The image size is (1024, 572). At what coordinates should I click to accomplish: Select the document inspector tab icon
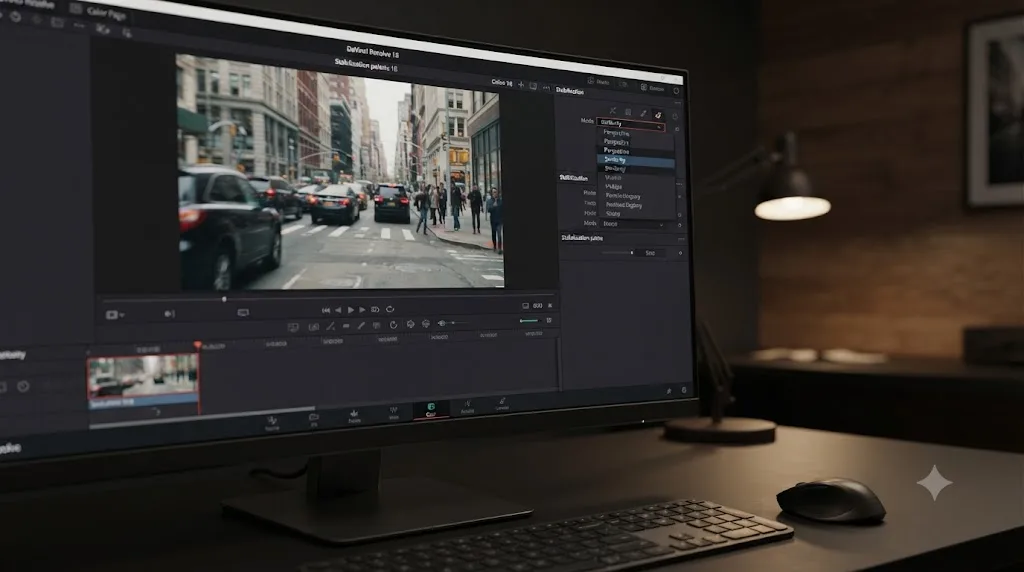(628, 112)
